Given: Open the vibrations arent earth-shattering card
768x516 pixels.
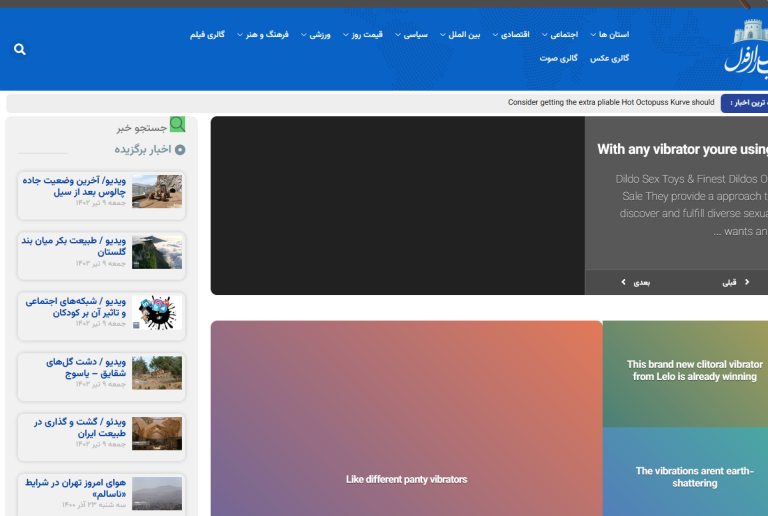Looking at the screenshot, I should coord(685,471).
